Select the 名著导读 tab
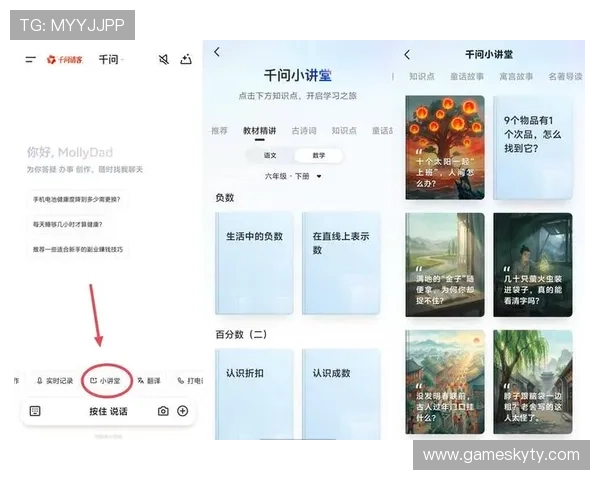 [x=565, y=77]
